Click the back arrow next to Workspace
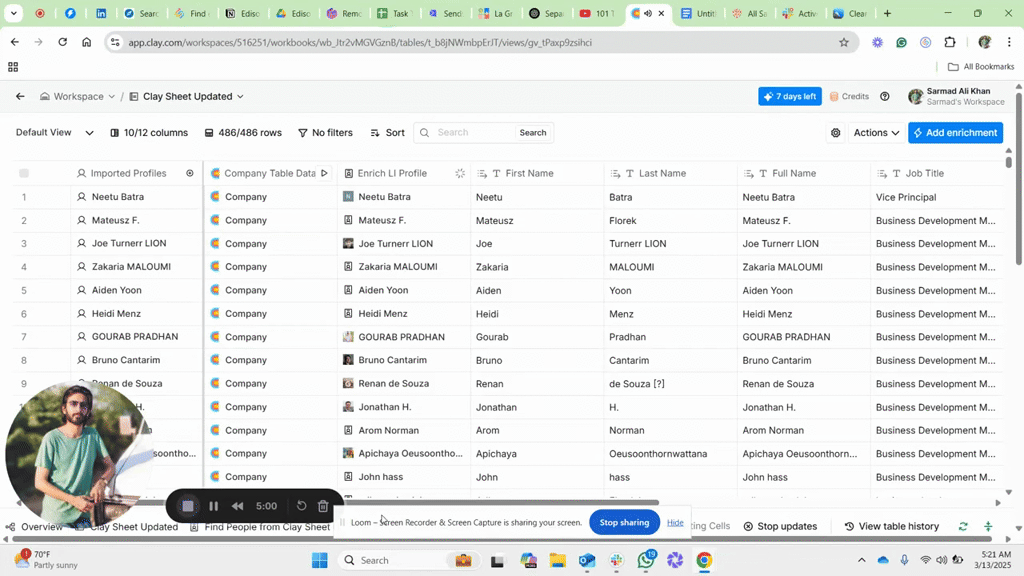The width and height of the screenshot is (1024, 576). tap(20, 96)
